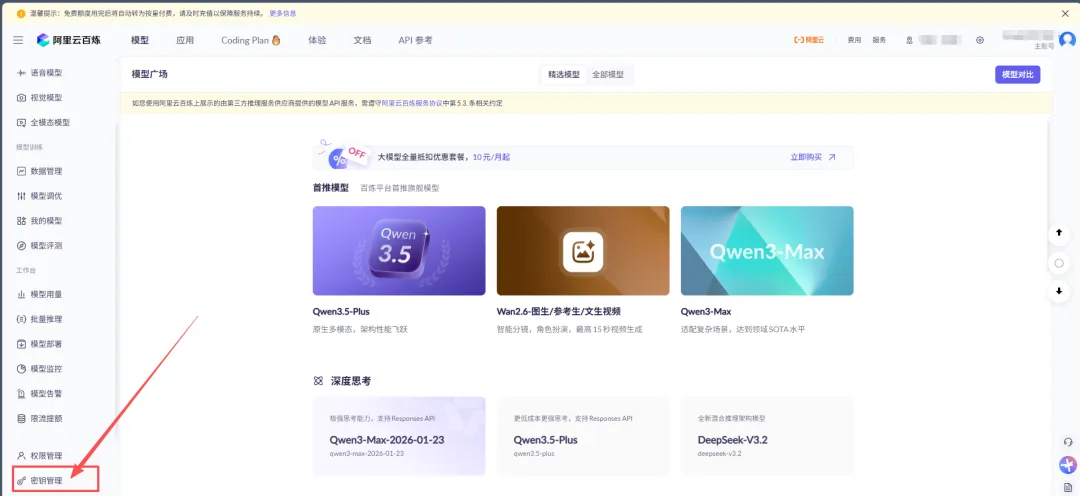1080x496 pixels.
Task: Open the qwen3.5-plus deep thinking card
Action: (x=583, y=436)
